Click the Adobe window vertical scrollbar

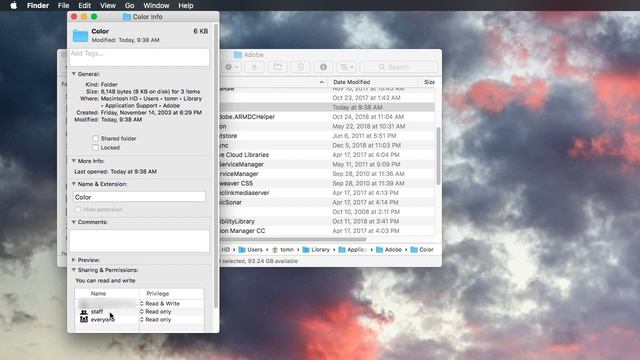click(x=438, y=156)
